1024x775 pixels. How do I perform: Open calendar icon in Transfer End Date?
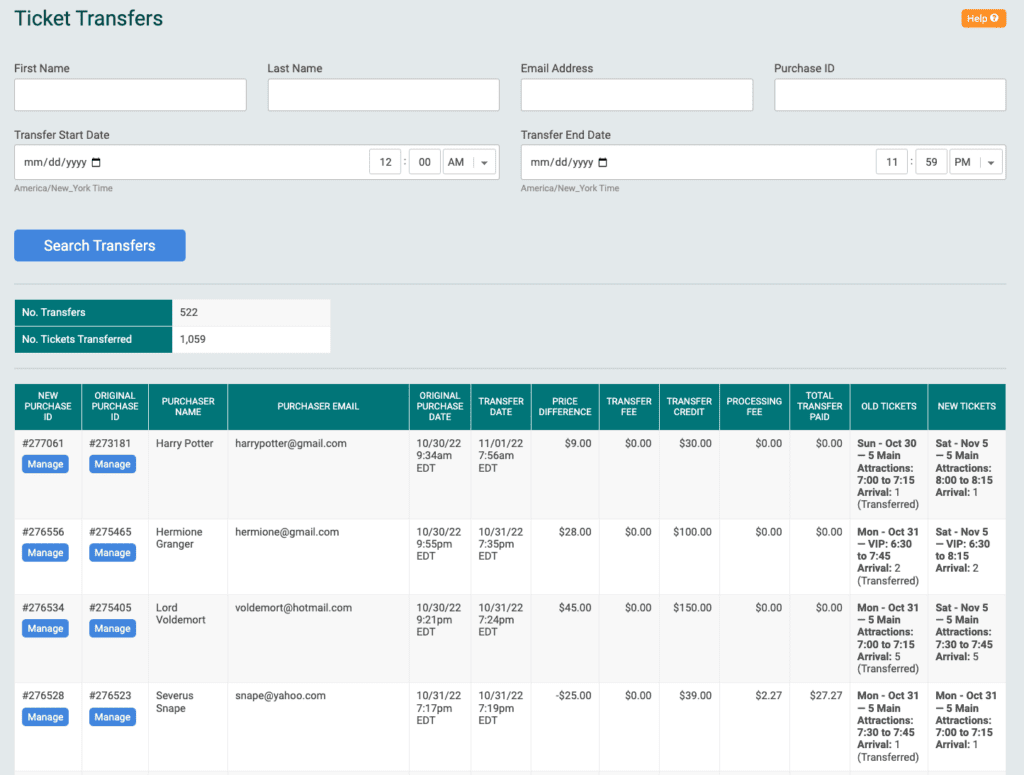pyautogui.click(x=603, y=163)
